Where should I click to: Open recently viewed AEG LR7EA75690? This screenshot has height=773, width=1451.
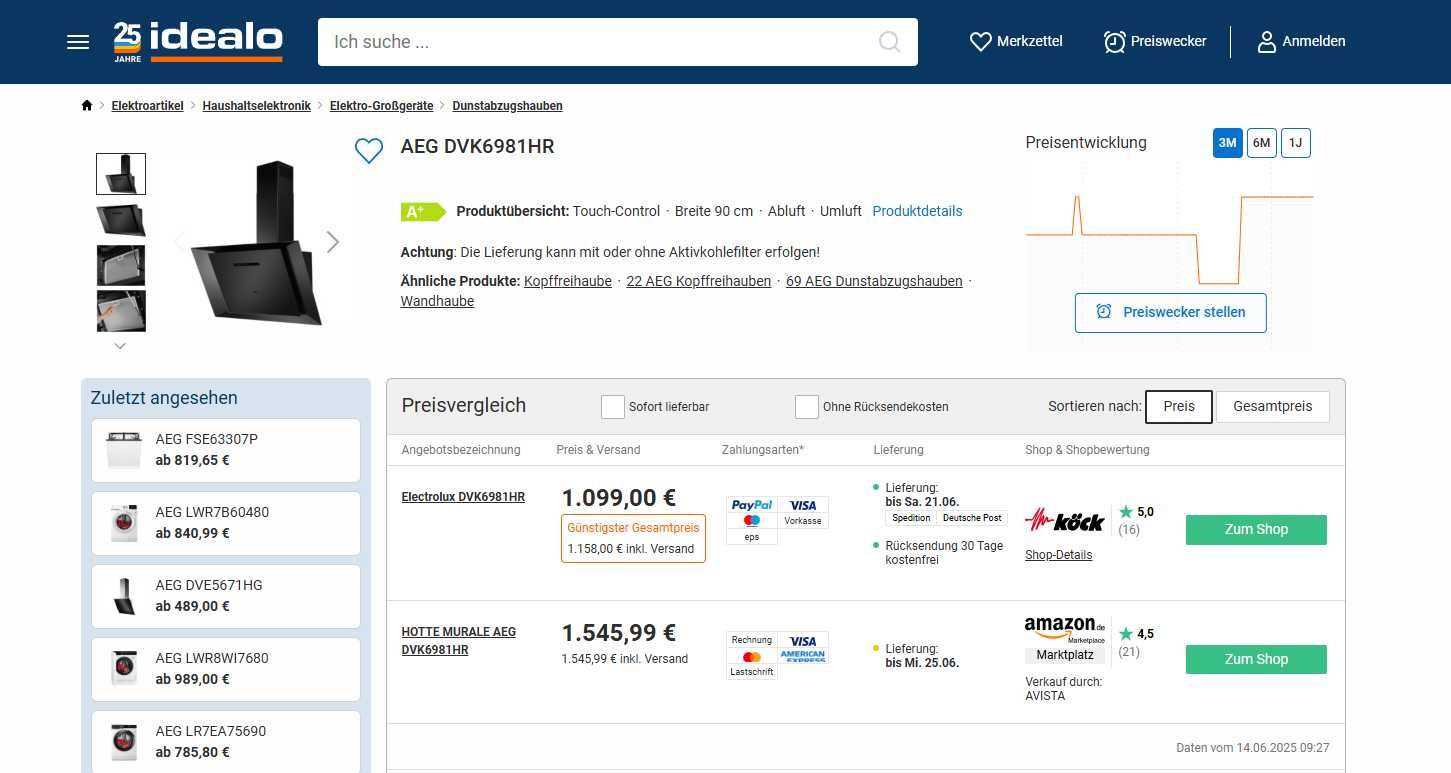(x=226, y=742)
